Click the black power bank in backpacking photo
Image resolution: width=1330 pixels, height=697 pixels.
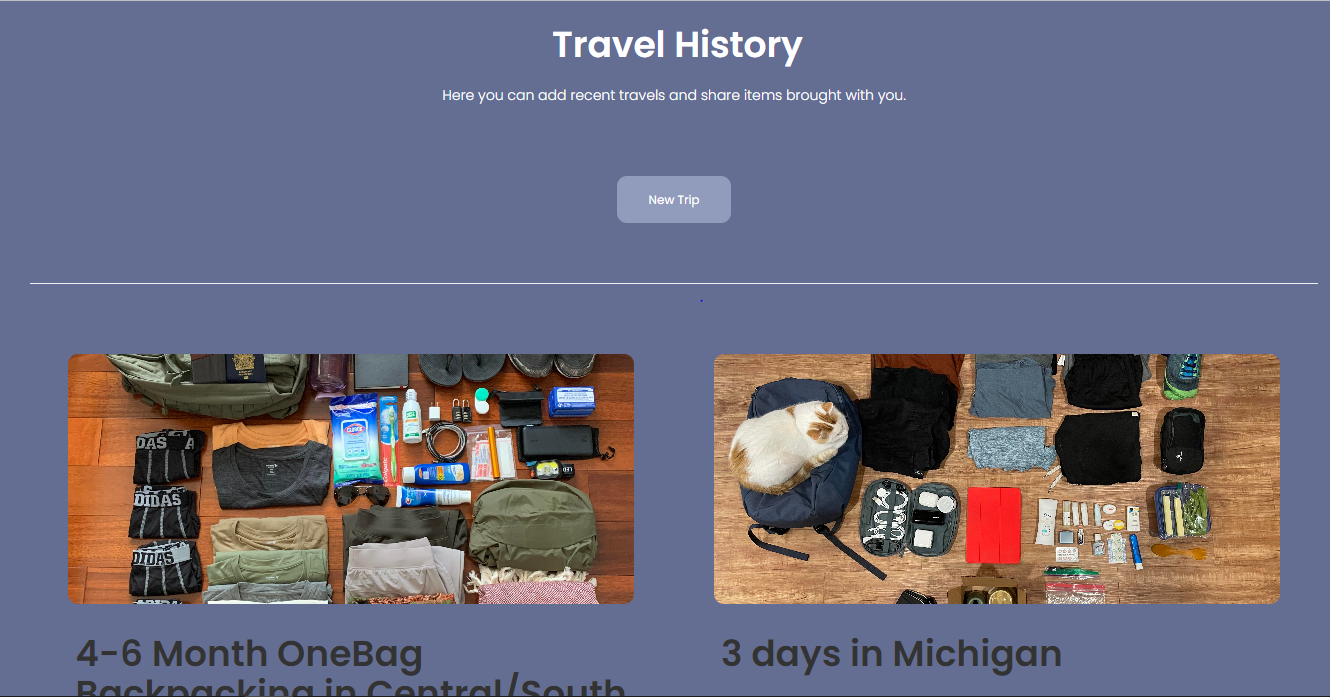[x=558, y=441]
